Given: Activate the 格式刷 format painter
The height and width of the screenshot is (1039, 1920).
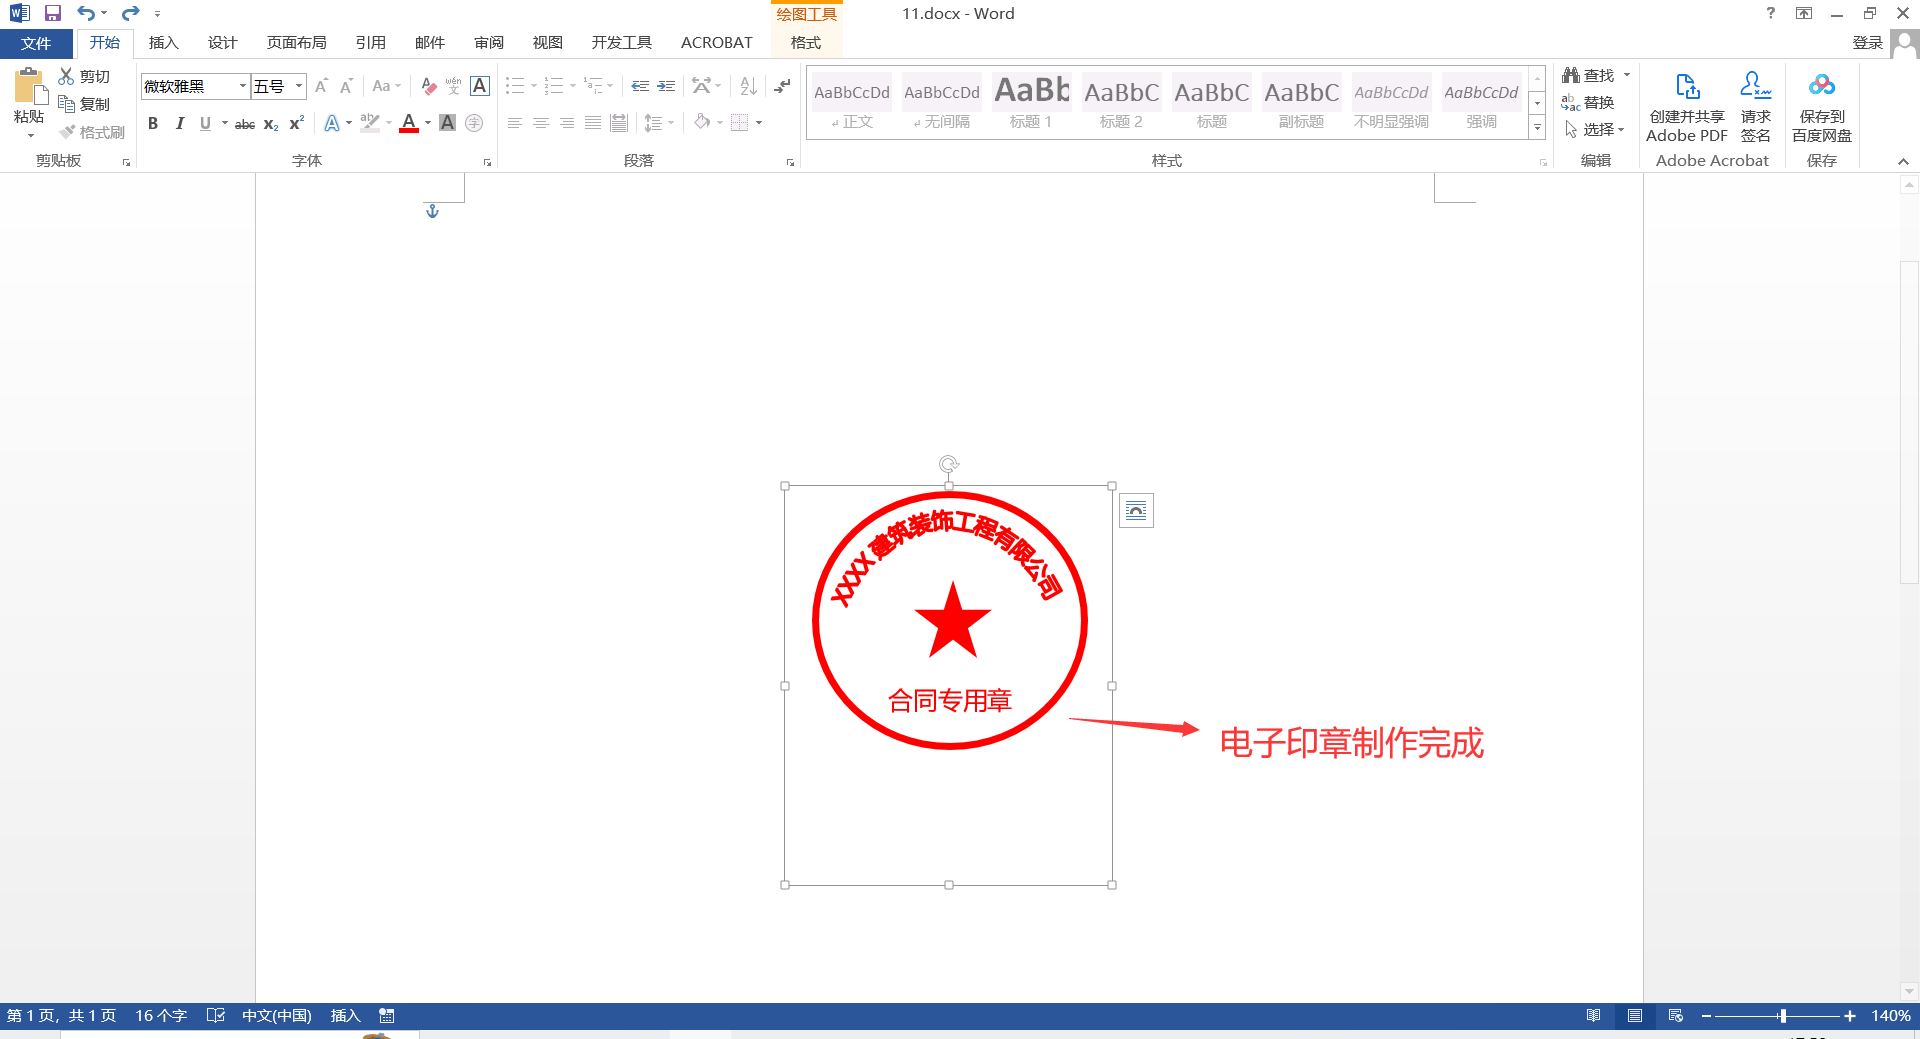Looking at the screenshot, I should [x=92, y=132].
